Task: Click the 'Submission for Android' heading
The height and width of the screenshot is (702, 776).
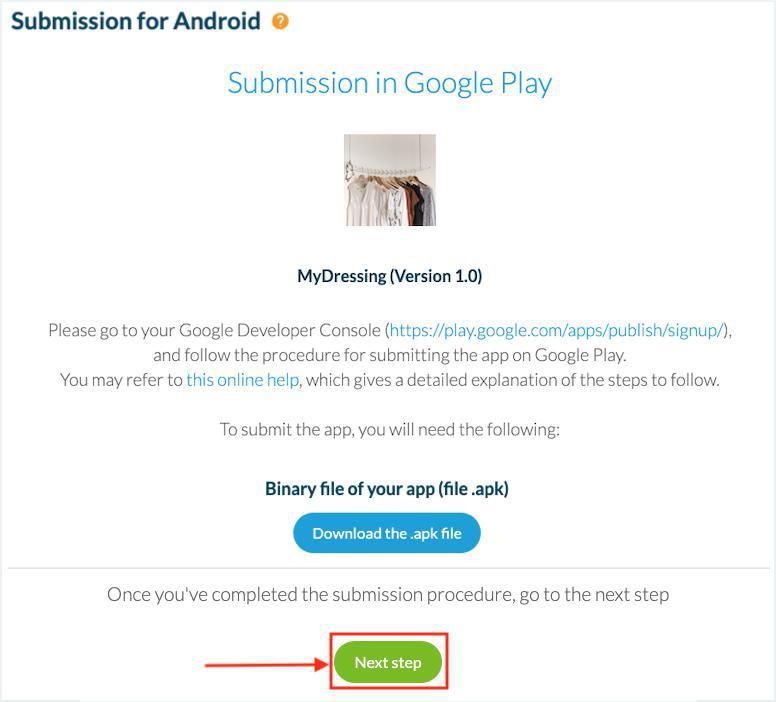Action: [135, 20]
